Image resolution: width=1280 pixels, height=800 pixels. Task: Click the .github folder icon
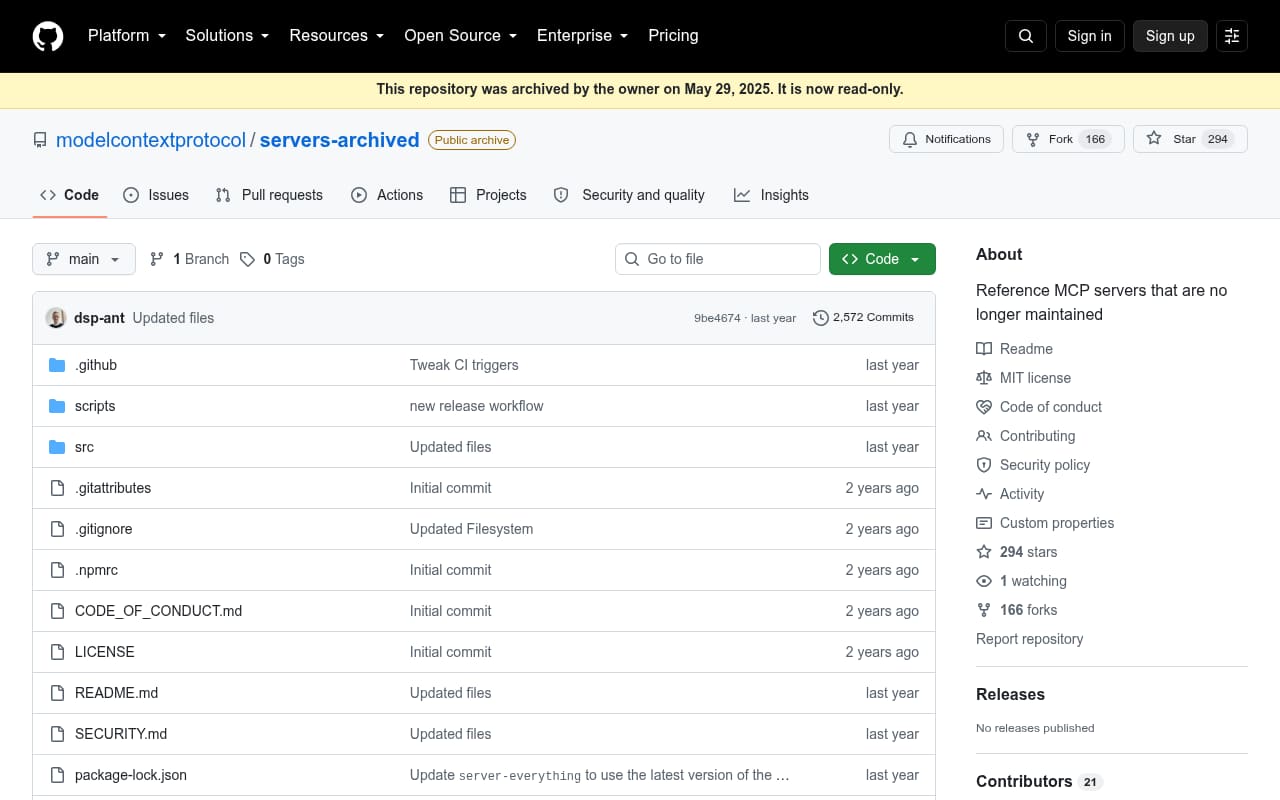point(57,365)
